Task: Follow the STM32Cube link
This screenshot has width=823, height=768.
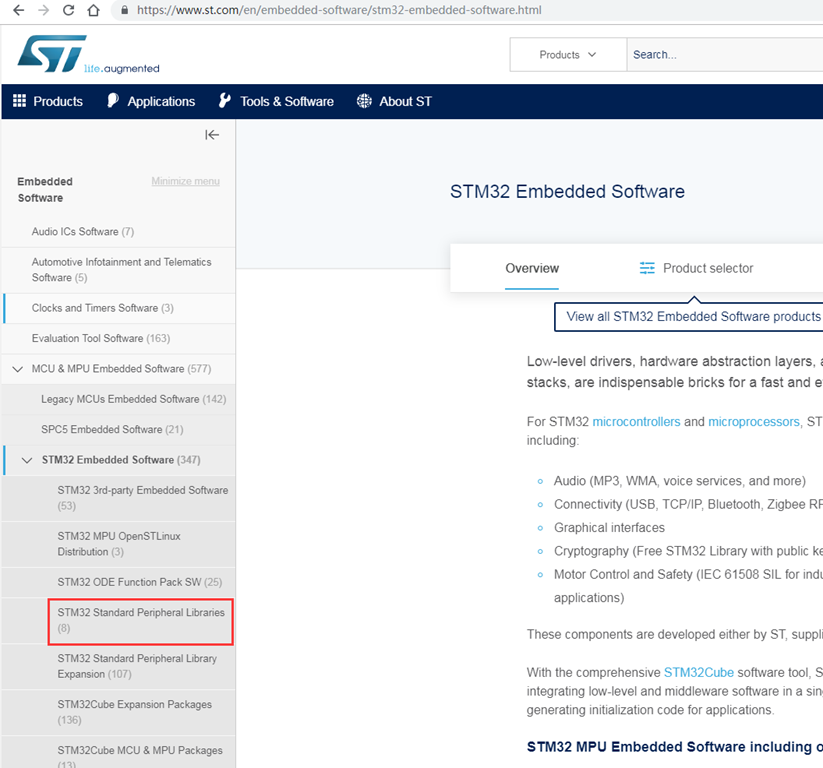Action: point(699,672)
